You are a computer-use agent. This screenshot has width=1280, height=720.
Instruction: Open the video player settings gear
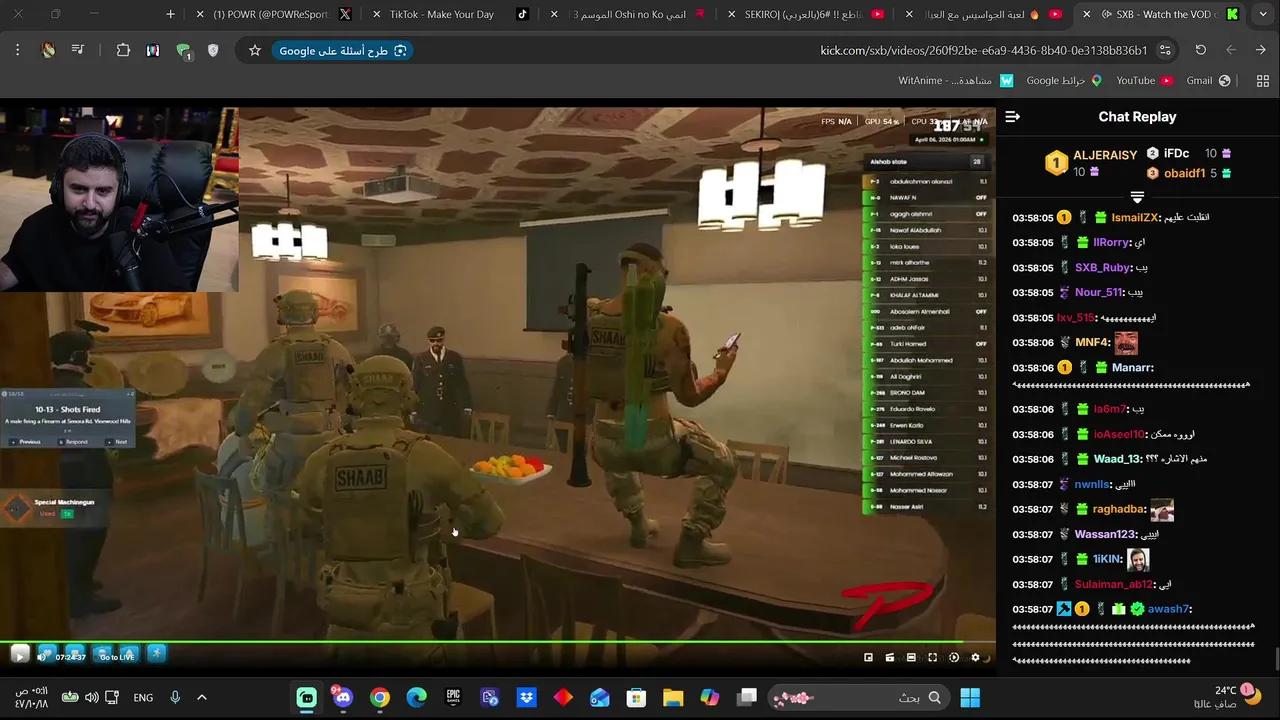(x=975, y=657)
